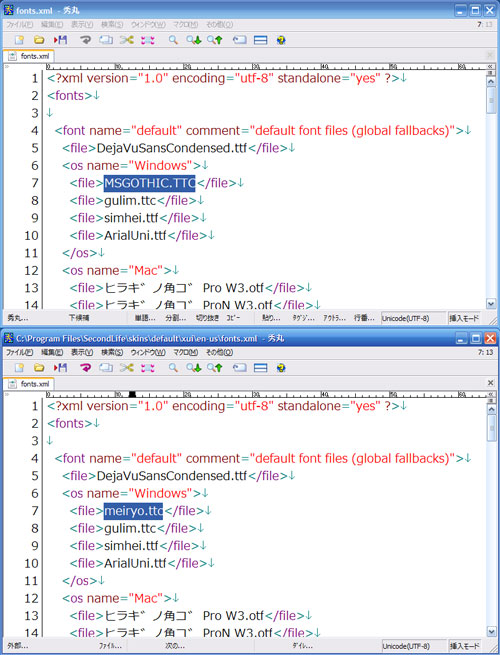Viewport: 500px width, 655px height.
Task: Click 次の... button in lower status bar
Action: point(175,646)
